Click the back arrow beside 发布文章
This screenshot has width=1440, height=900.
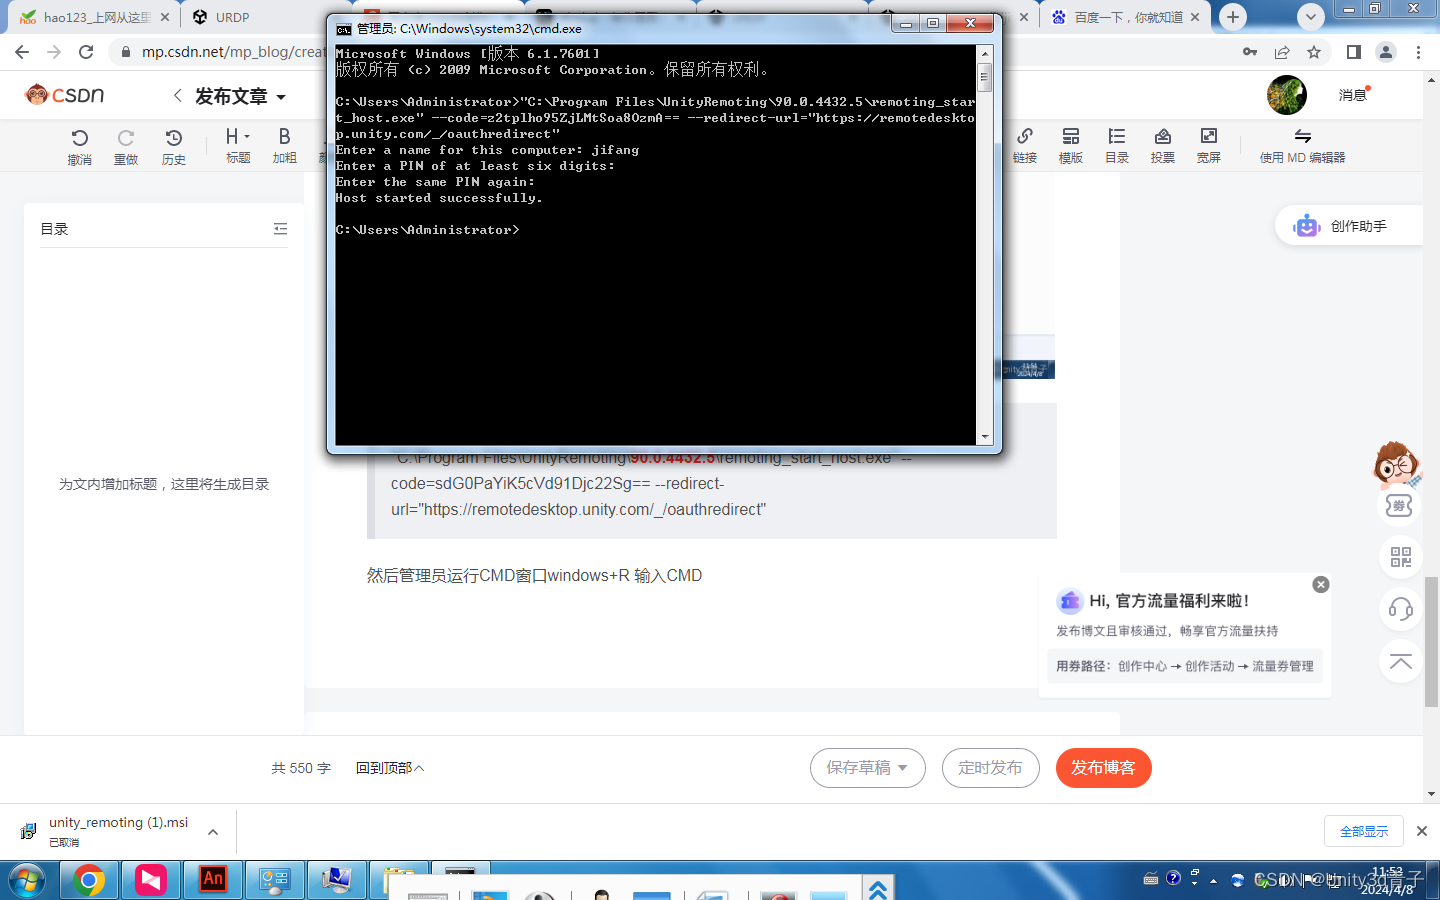177,96
